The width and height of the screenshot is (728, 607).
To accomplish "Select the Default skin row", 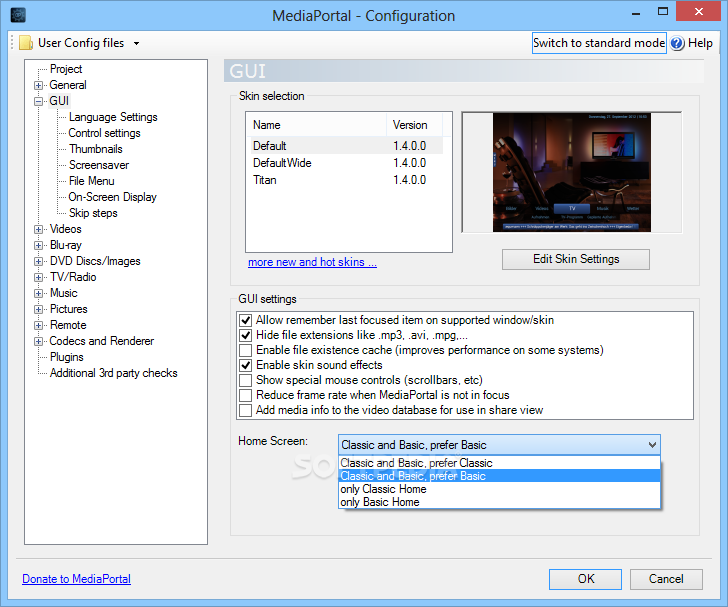I will pos(346,146).
